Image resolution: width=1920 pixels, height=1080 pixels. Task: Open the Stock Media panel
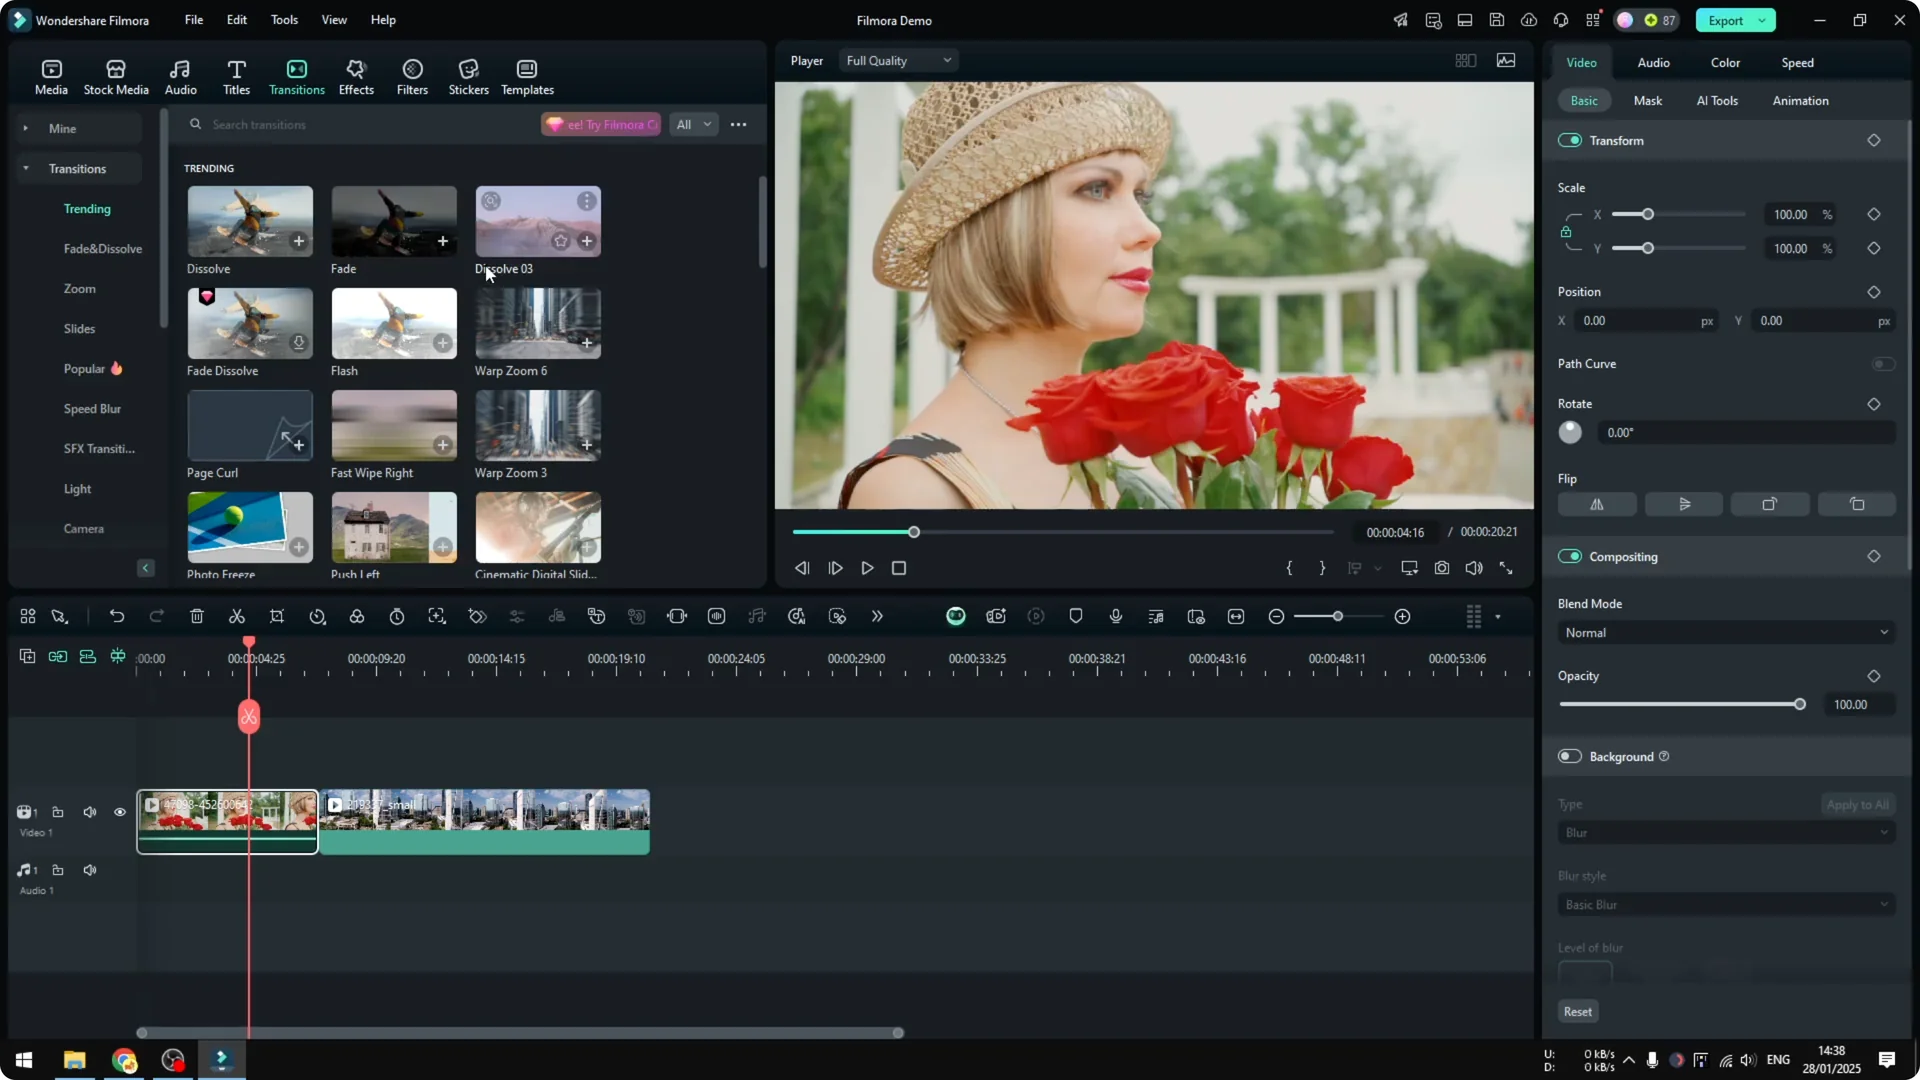click(115, 75)
